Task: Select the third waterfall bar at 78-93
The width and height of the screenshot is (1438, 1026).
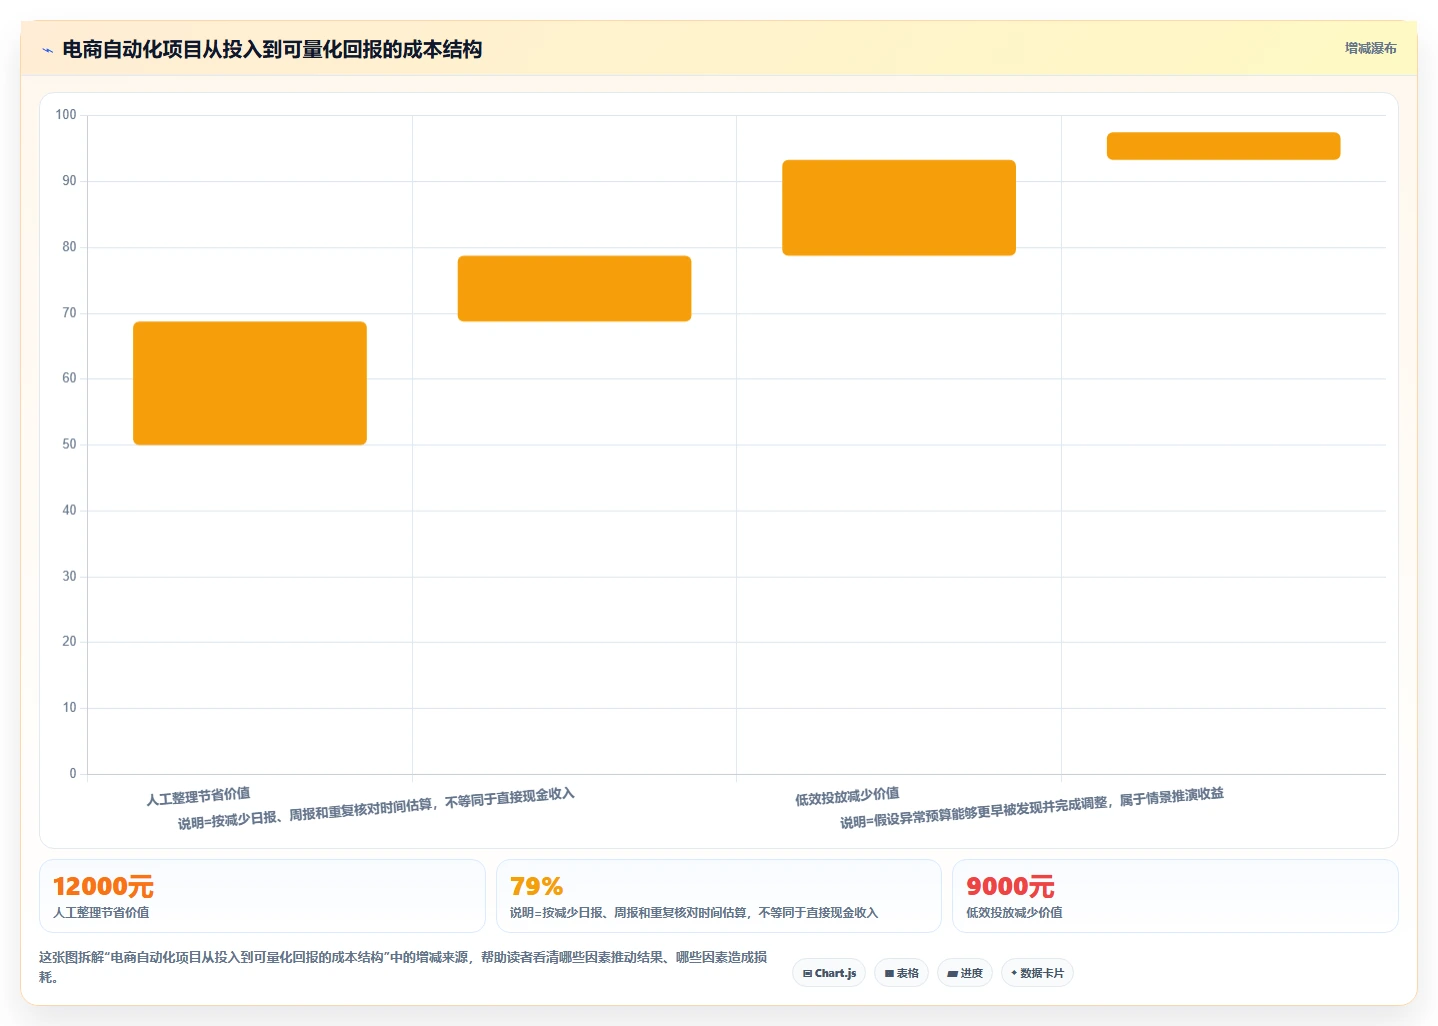Action: point(899,207)
